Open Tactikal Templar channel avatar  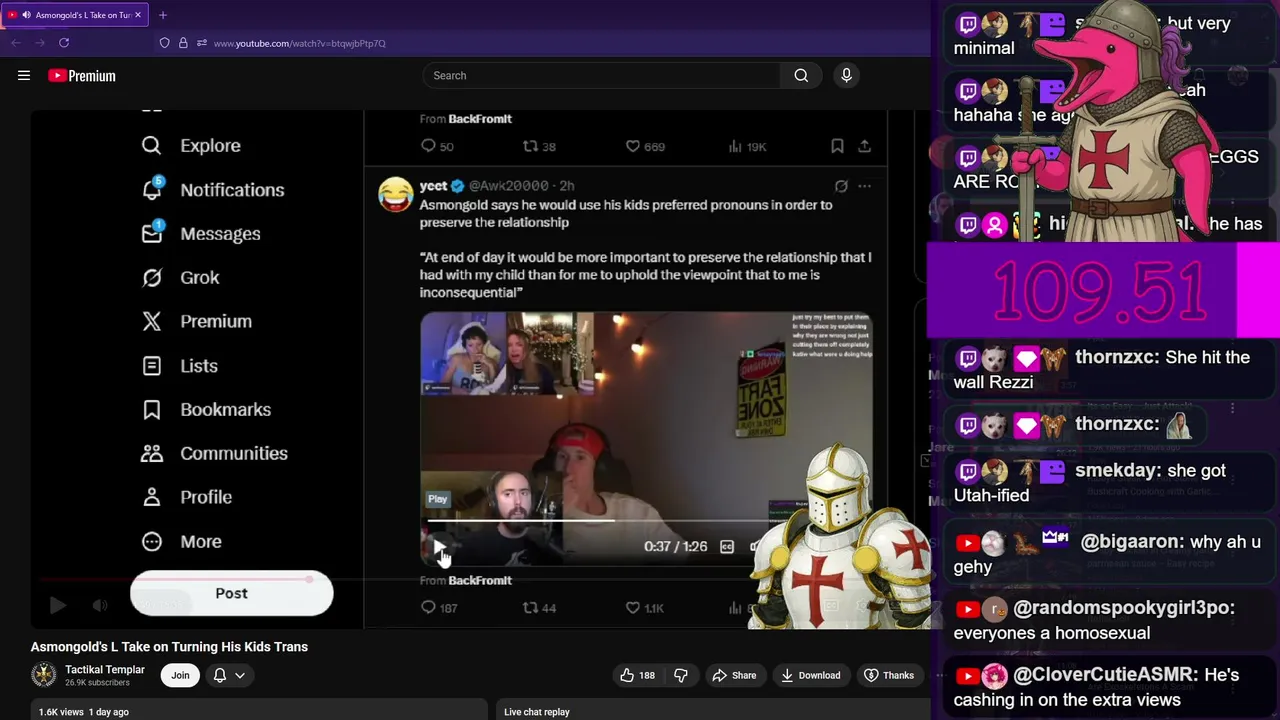tap(43, 675)
